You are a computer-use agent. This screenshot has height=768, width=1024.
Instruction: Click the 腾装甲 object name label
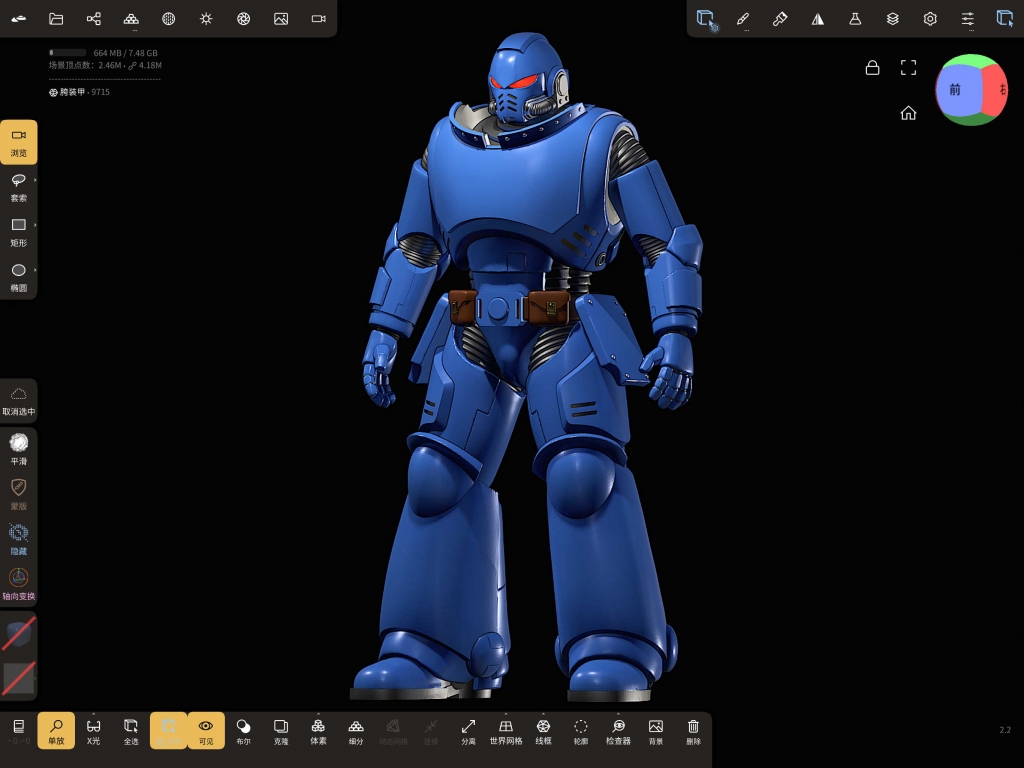pyautogui.click(x=72, y=92)
